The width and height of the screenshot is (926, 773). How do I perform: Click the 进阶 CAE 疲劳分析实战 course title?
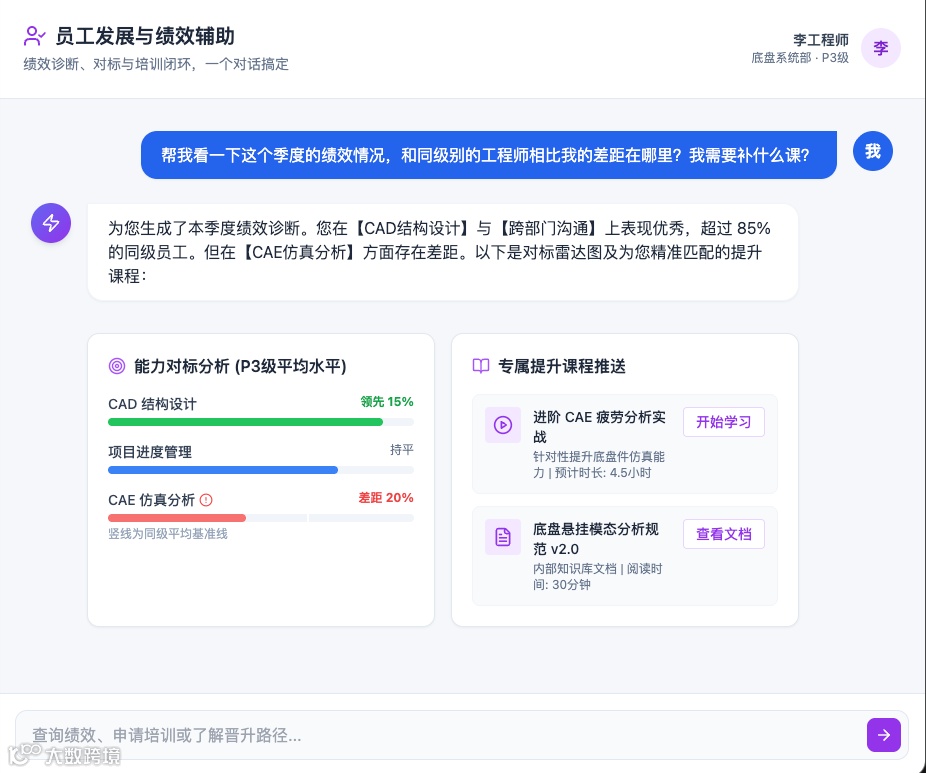coord(599,427)
